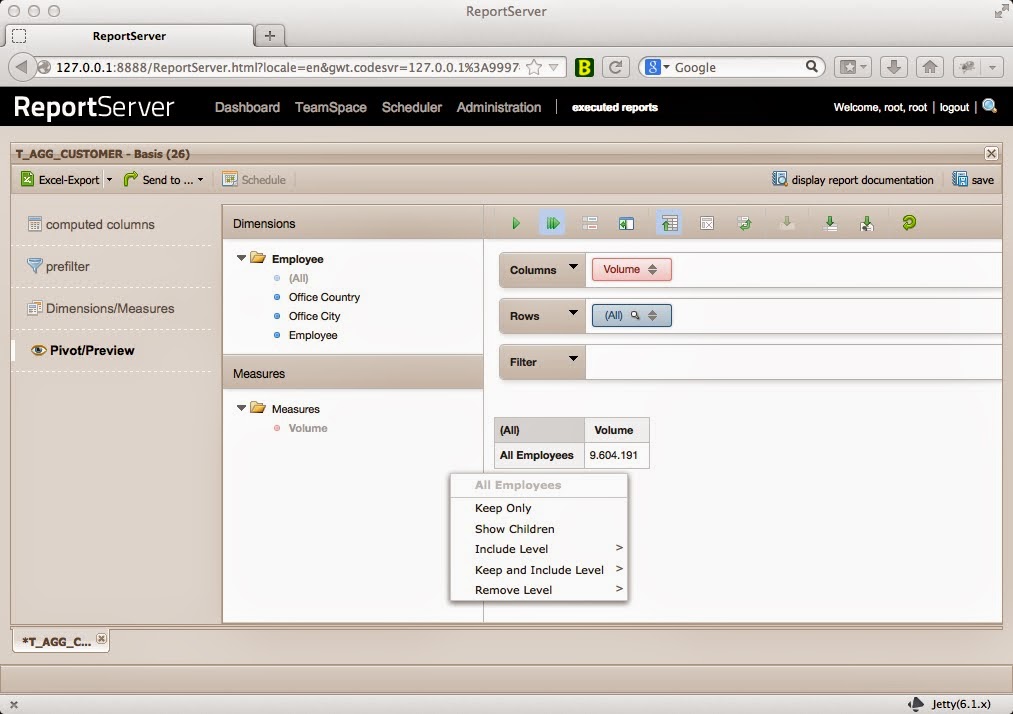Collapse the Measures tree node

241,408
